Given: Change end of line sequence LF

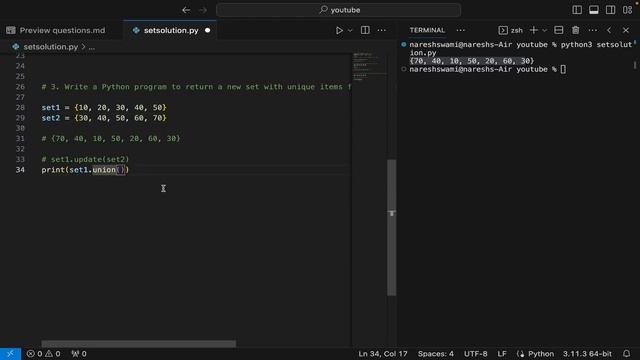Looking at the screenshot, I should [502, 354].
